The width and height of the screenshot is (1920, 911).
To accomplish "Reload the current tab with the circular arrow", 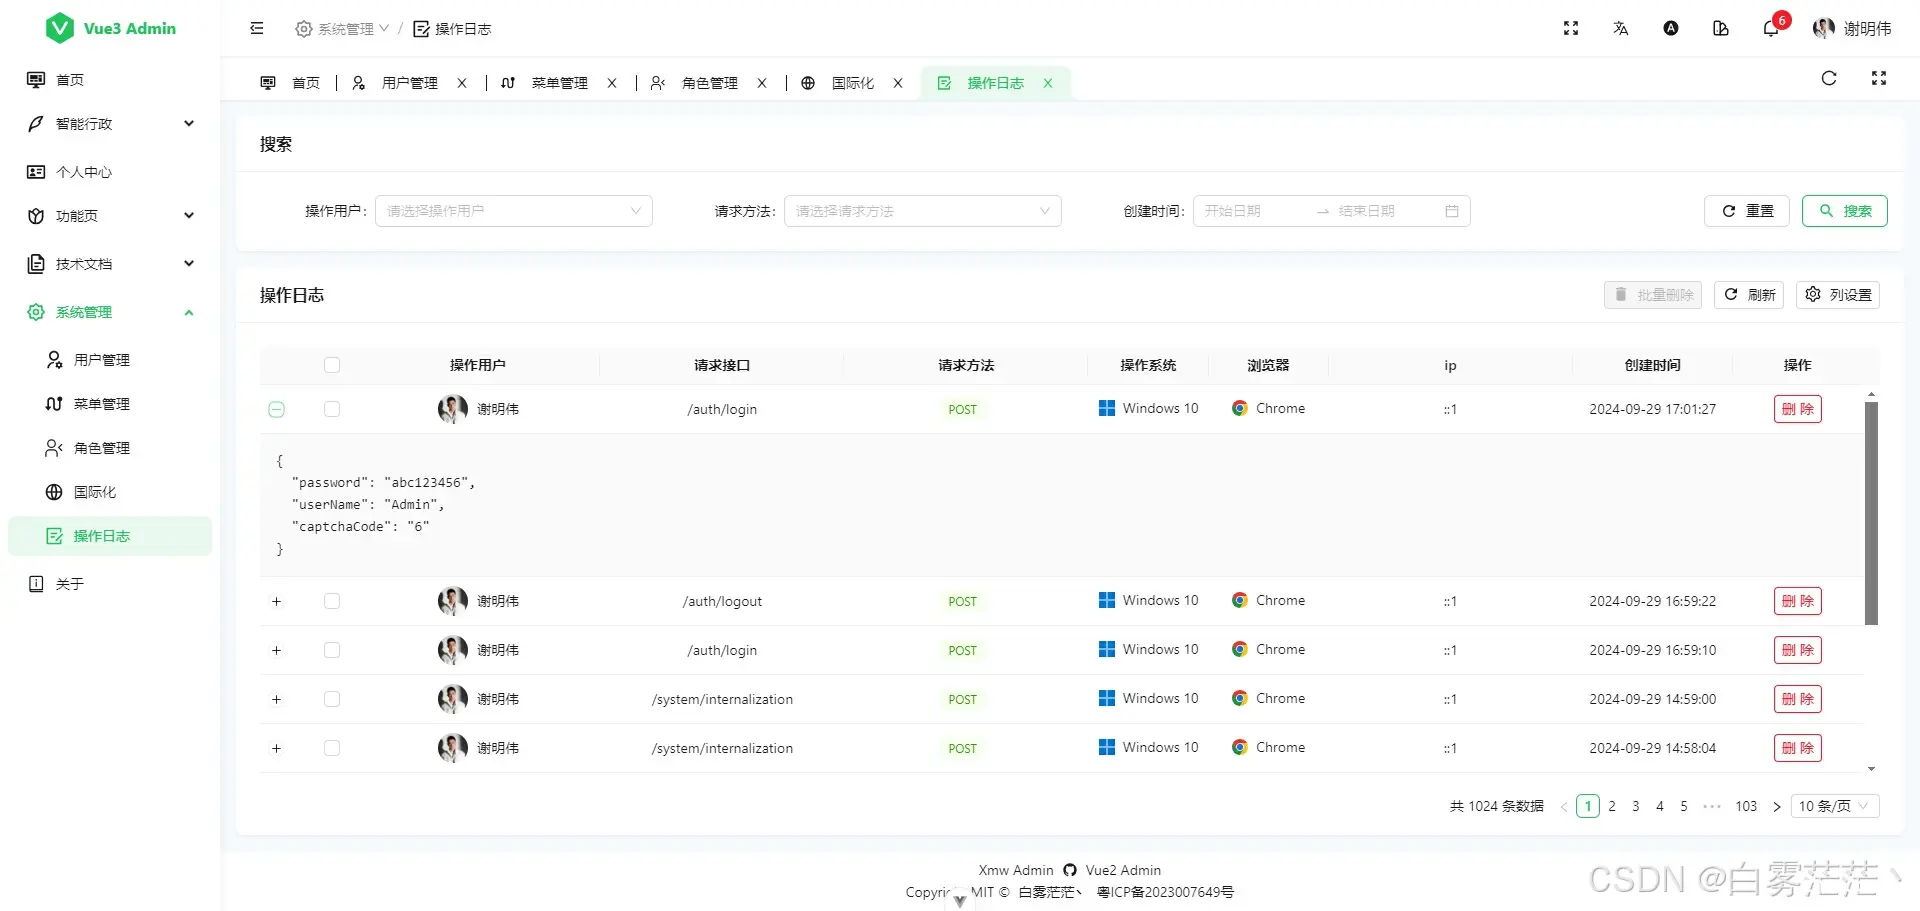I will coord(1829,78).
